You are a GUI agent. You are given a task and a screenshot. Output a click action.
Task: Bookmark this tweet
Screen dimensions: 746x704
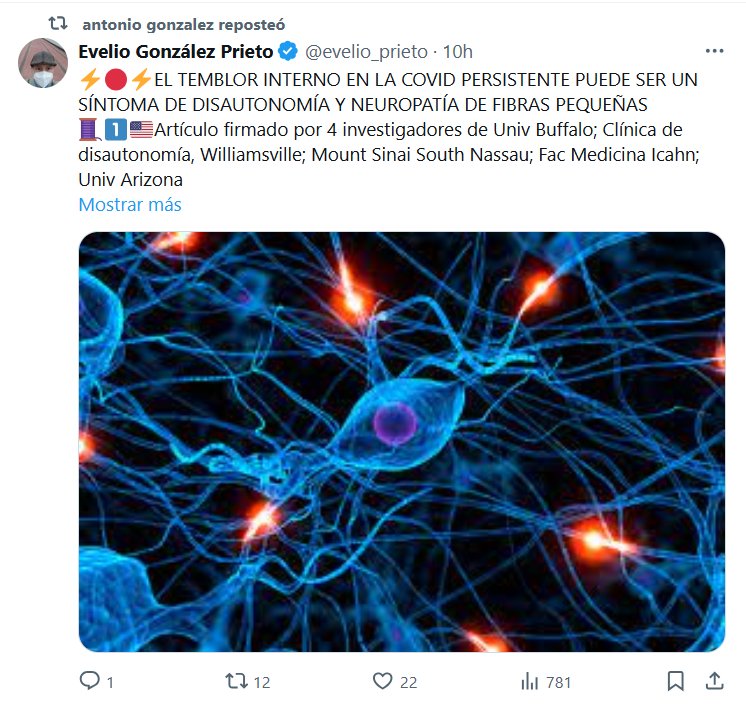675,681
